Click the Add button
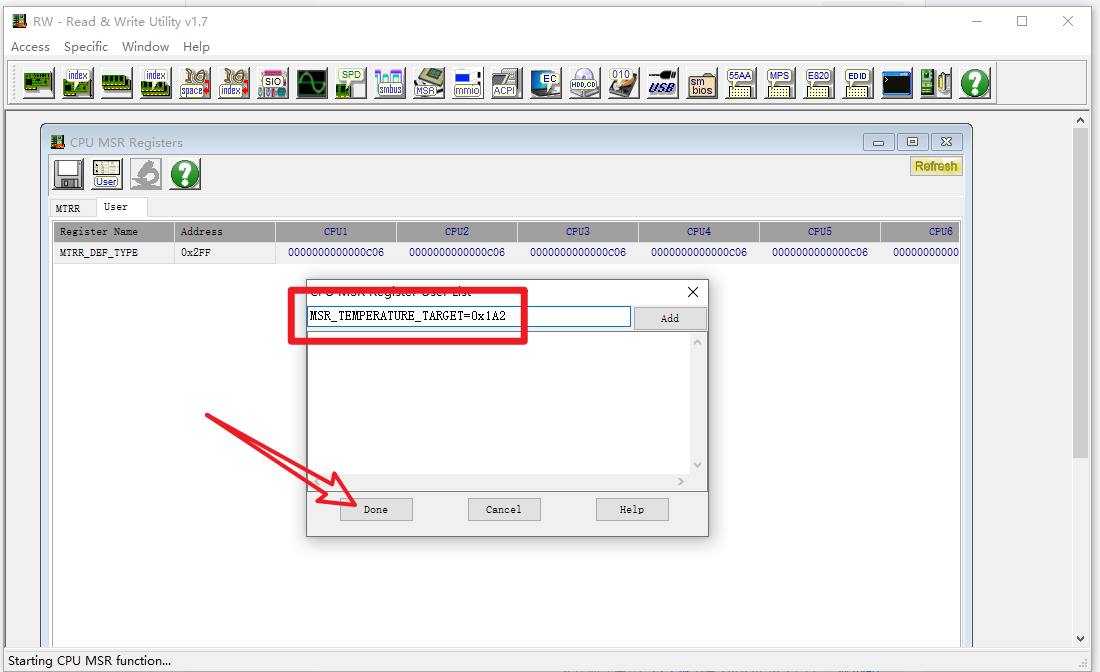Viewport: 1100px width, 672px height. pyautogui.click(x=670, y=318)
